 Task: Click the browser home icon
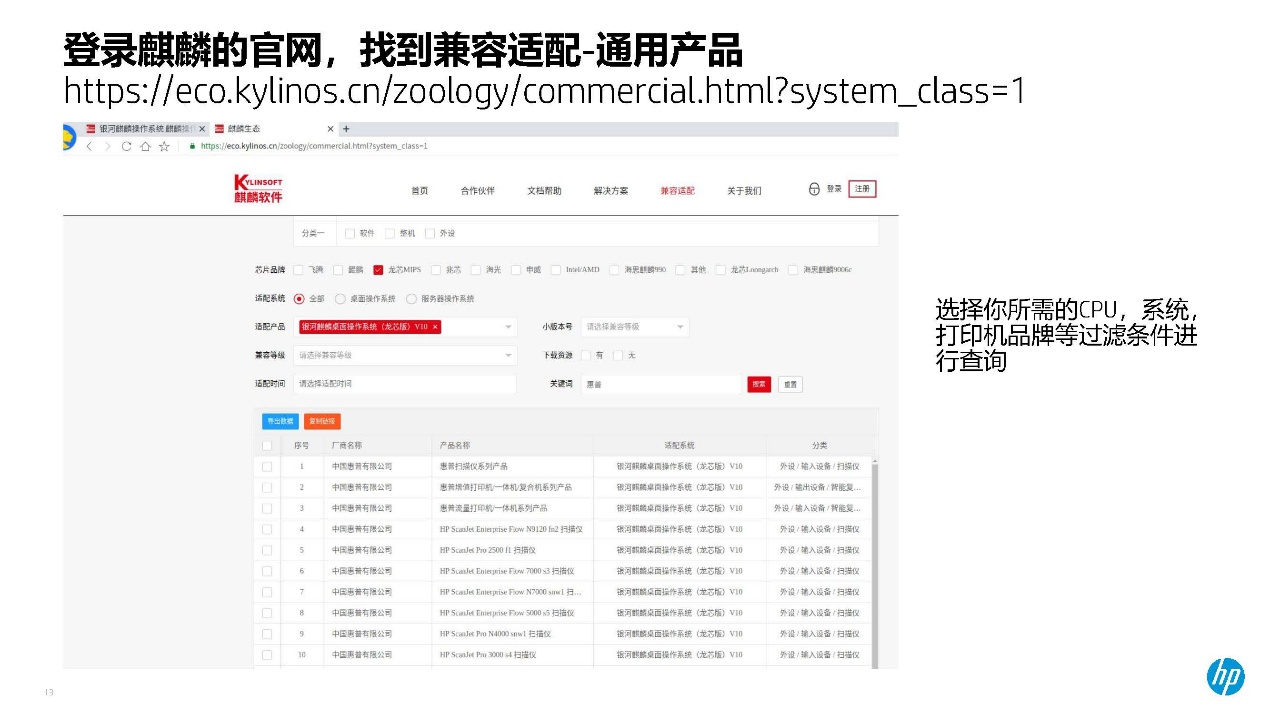145,146
